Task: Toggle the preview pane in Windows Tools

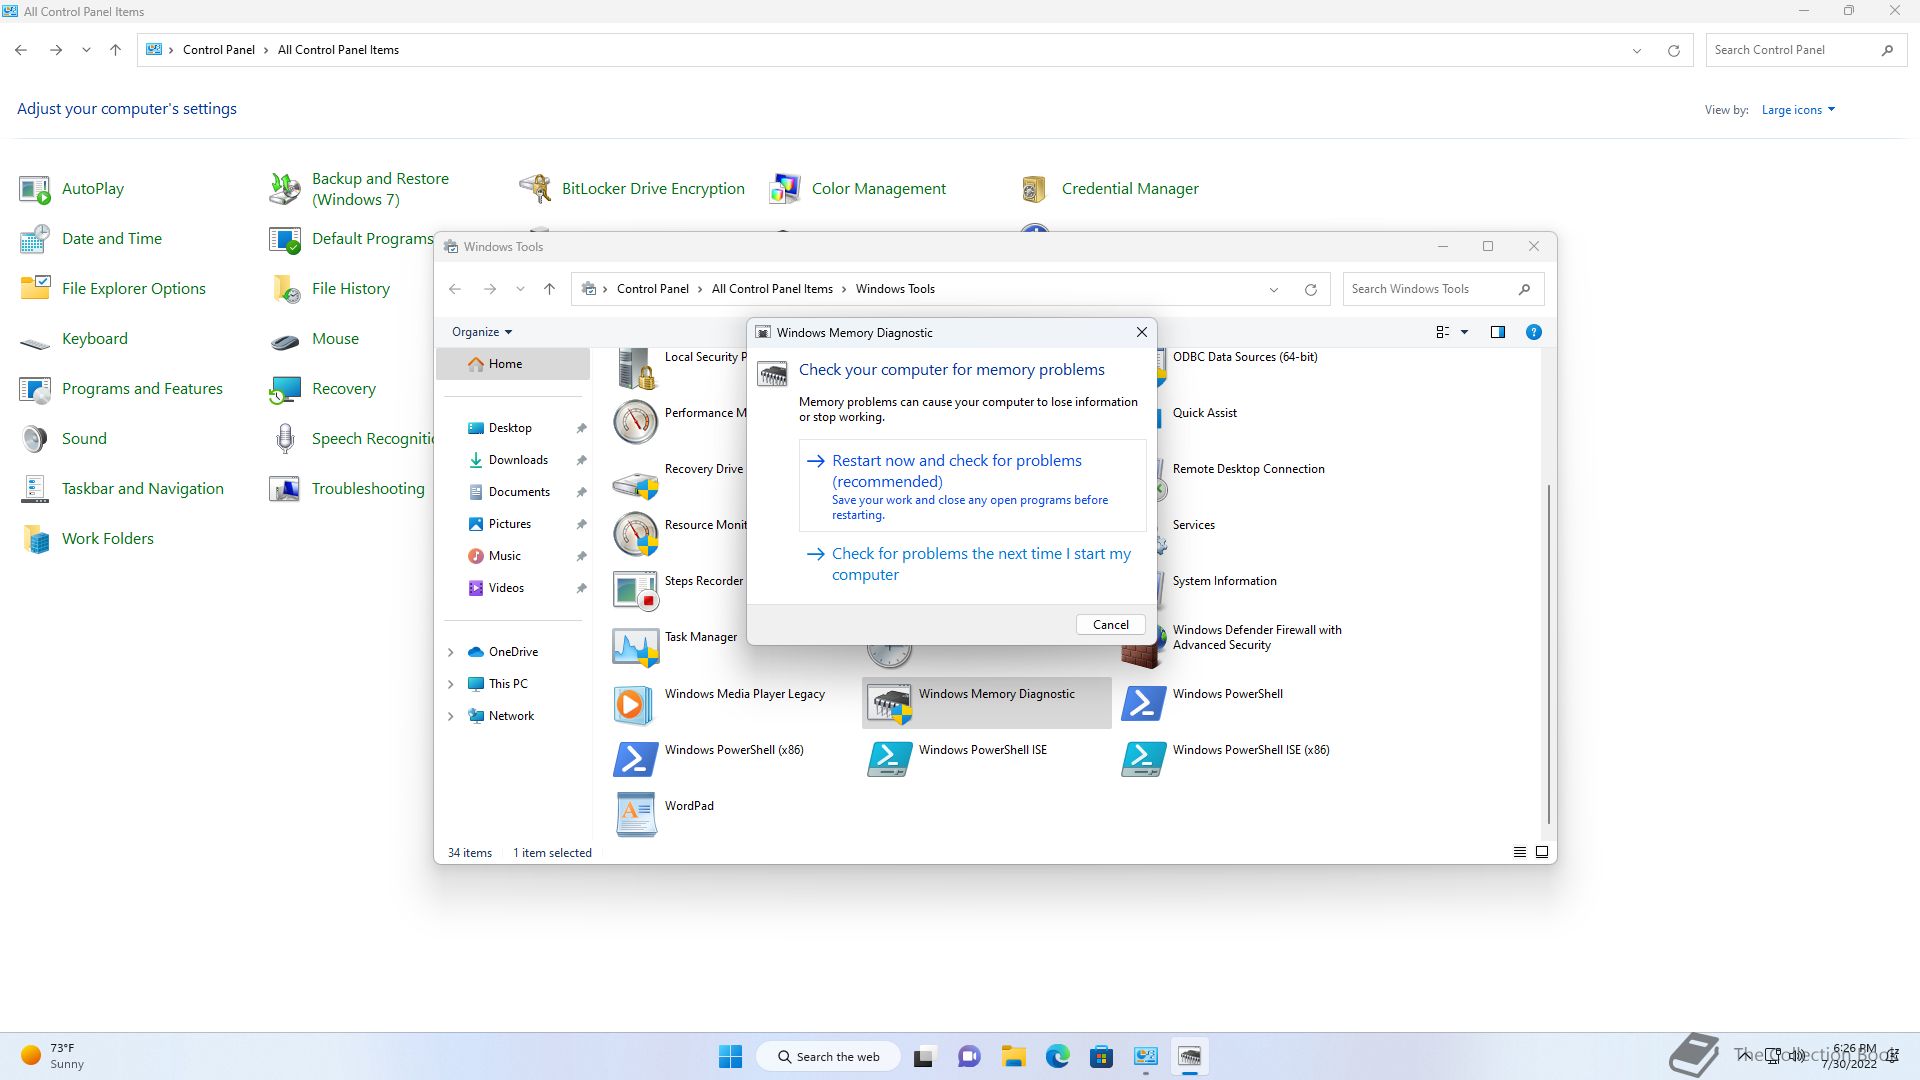Action: point(1497,332)
